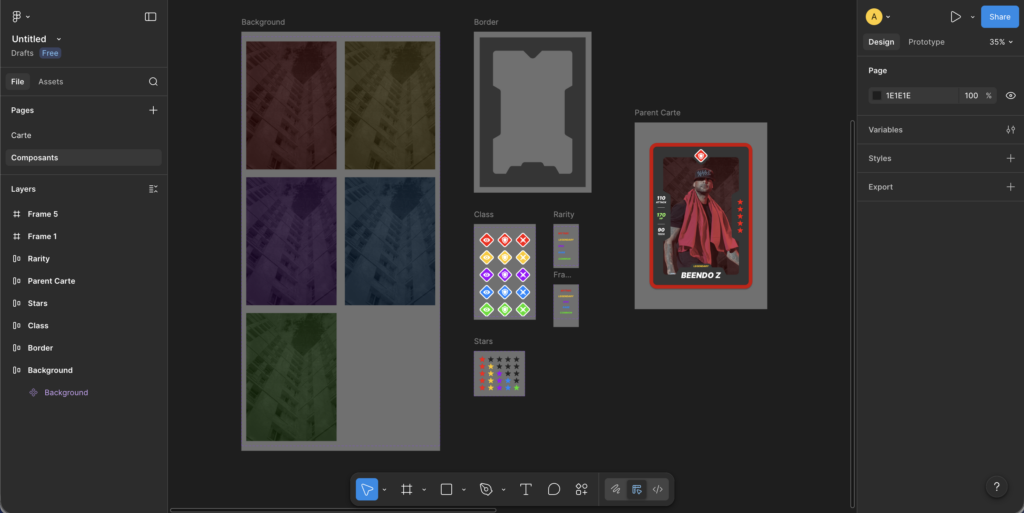Viewport: 1024px width, 513px height.
Task: Add a new page with plus button
Action: [x=153, y=111]
